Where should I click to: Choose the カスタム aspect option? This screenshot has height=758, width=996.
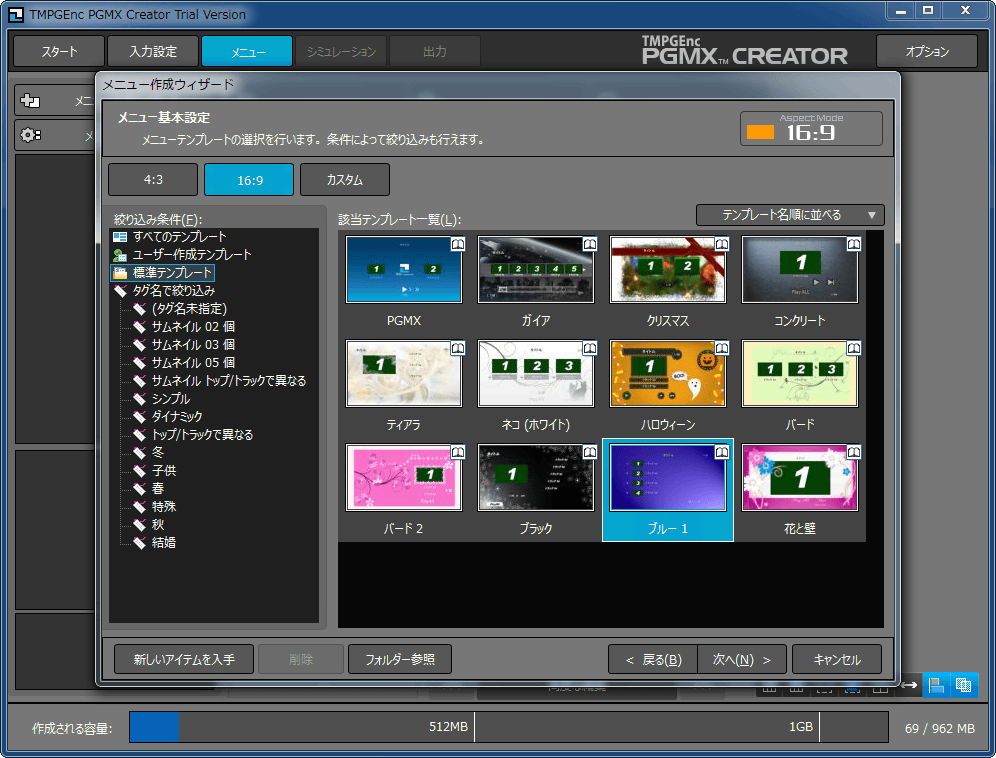[x=345, y=180]
